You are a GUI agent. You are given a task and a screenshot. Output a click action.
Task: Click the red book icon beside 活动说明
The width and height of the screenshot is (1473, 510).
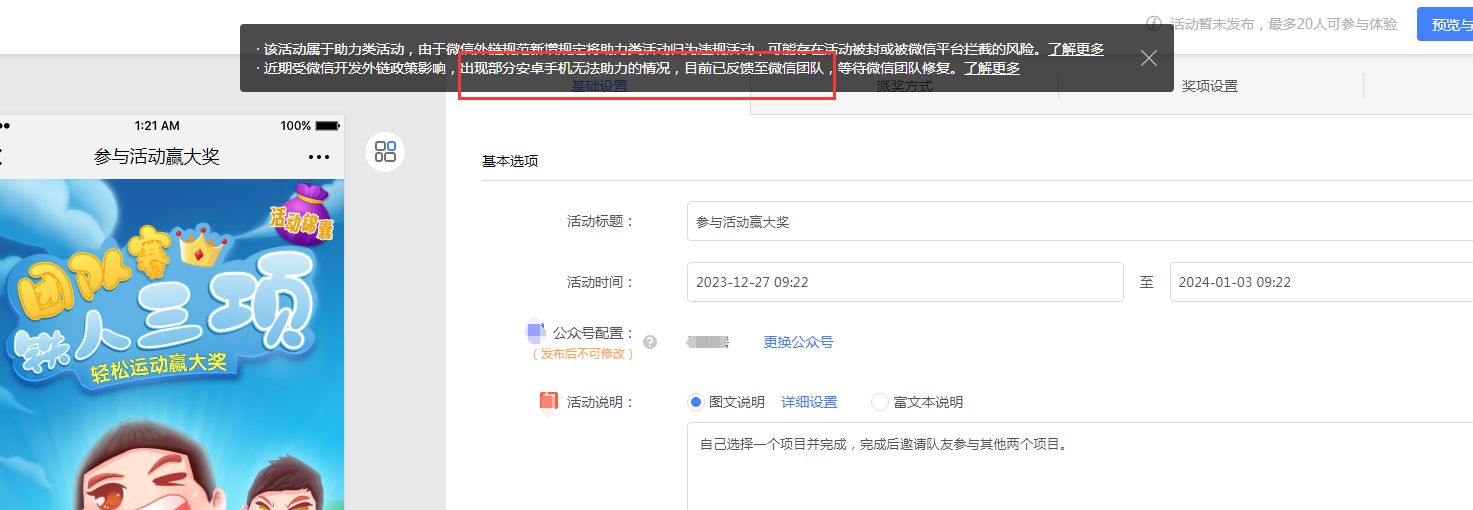tap(548, 401)
